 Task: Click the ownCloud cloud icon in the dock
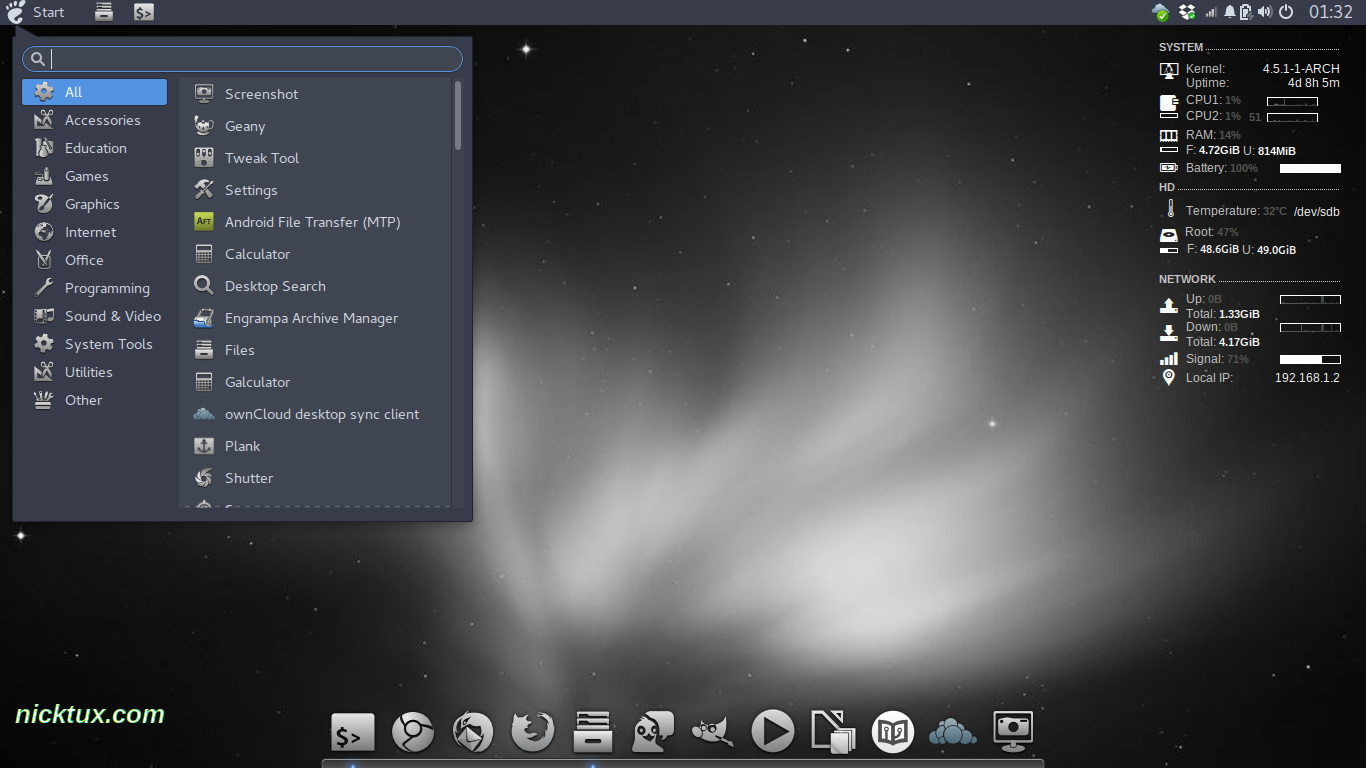click(x=952, y=733)
